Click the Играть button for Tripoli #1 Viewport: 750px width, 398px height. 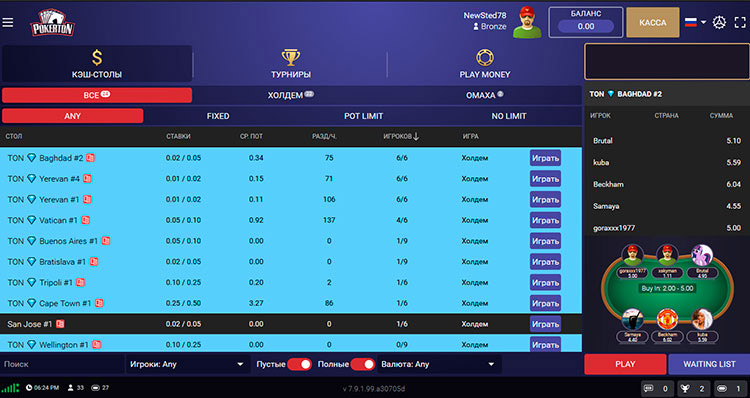point(545,283)
